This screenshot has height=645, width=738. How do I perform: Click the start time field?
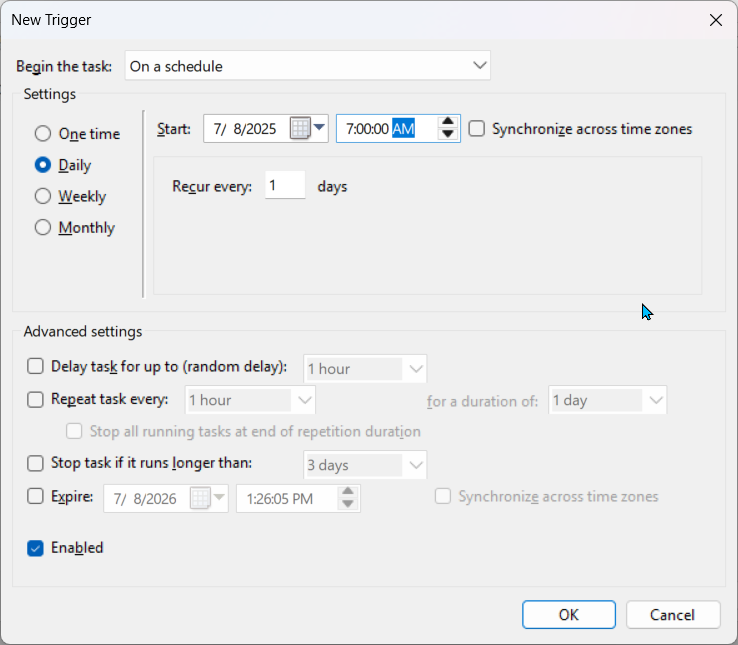point(367,129)
